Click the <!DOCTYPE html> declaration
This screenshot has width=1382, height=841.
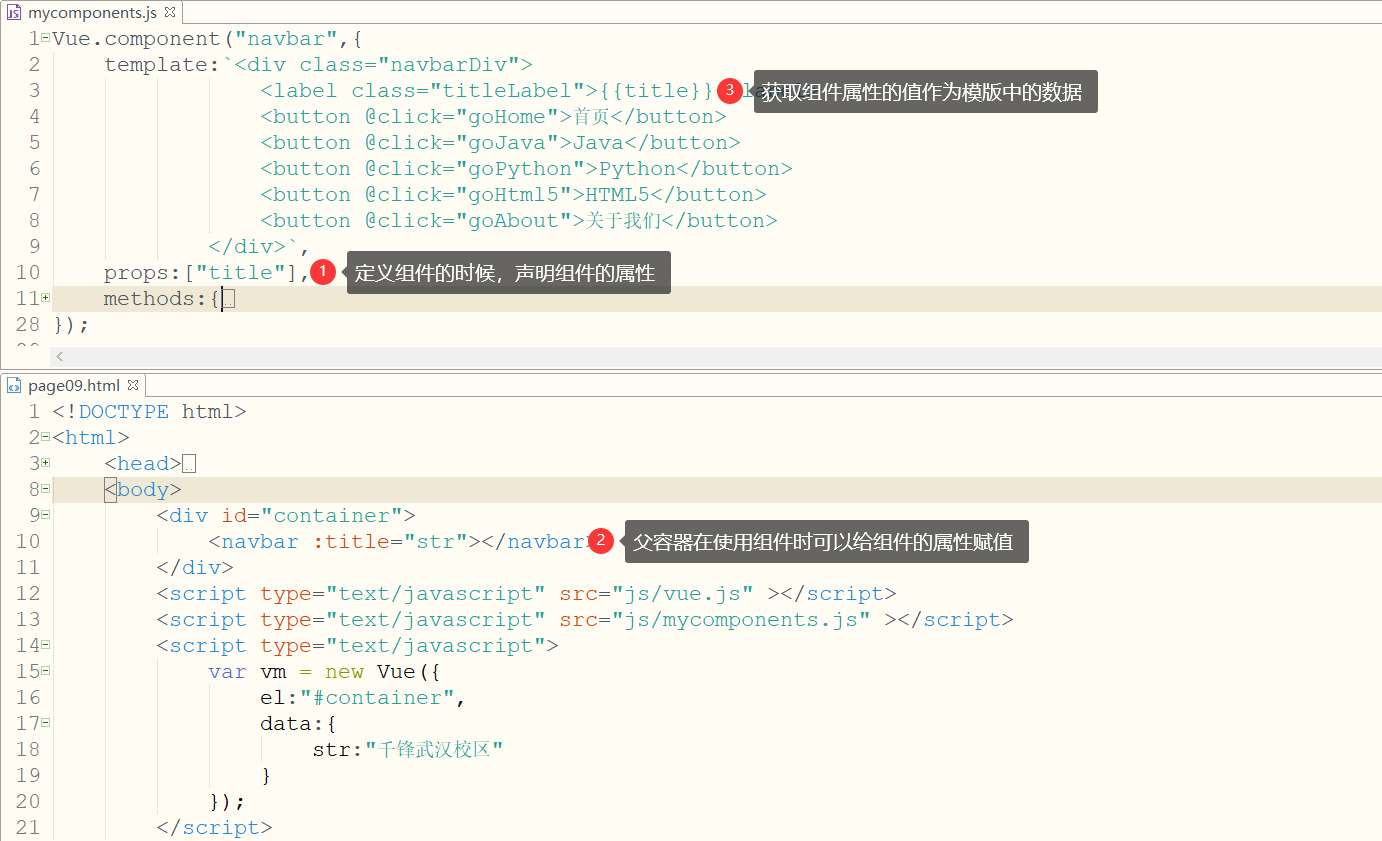click(x=149, y=411)
